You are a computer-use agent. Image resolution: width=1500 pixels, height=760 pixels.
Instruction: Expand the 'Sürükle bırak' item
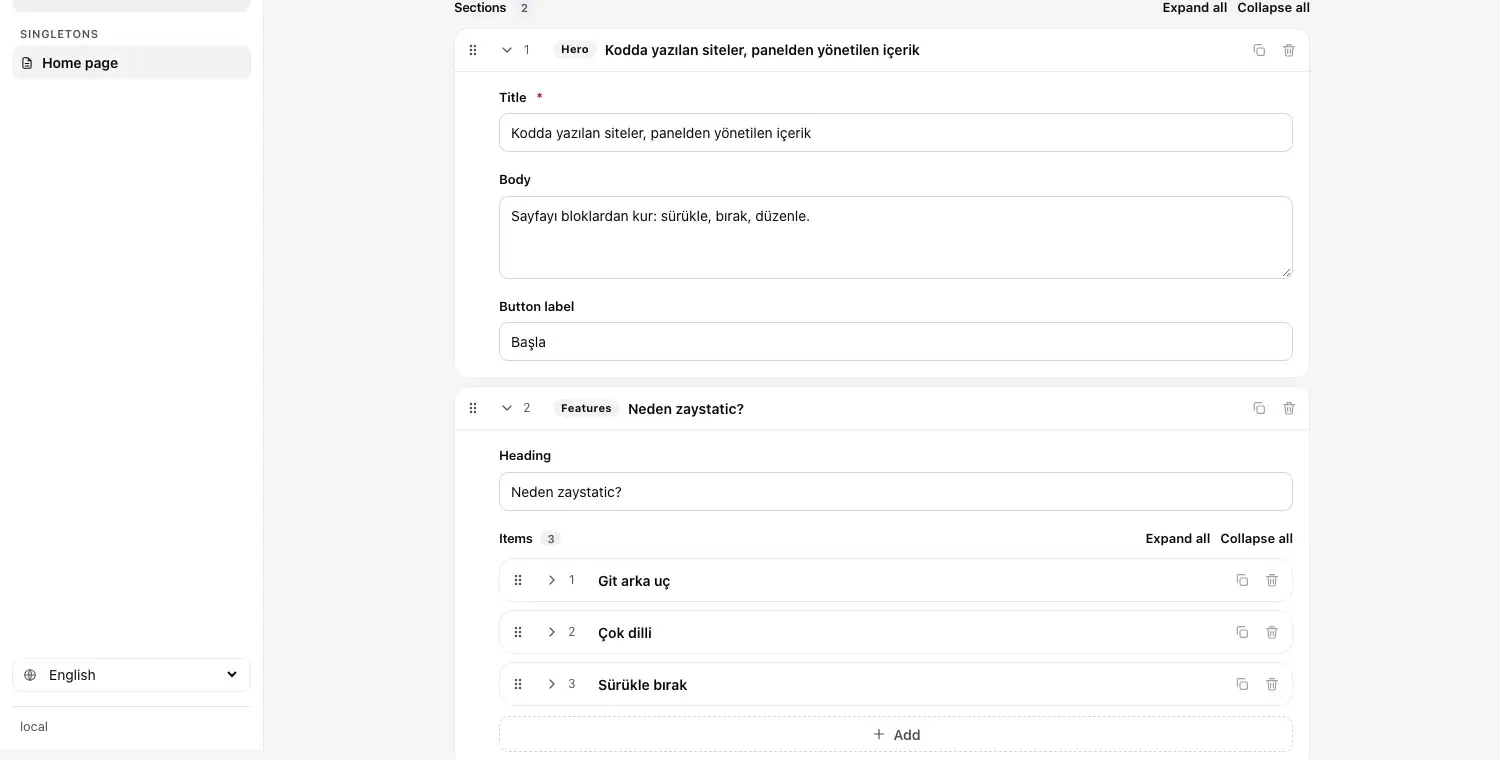coord(551,684)
